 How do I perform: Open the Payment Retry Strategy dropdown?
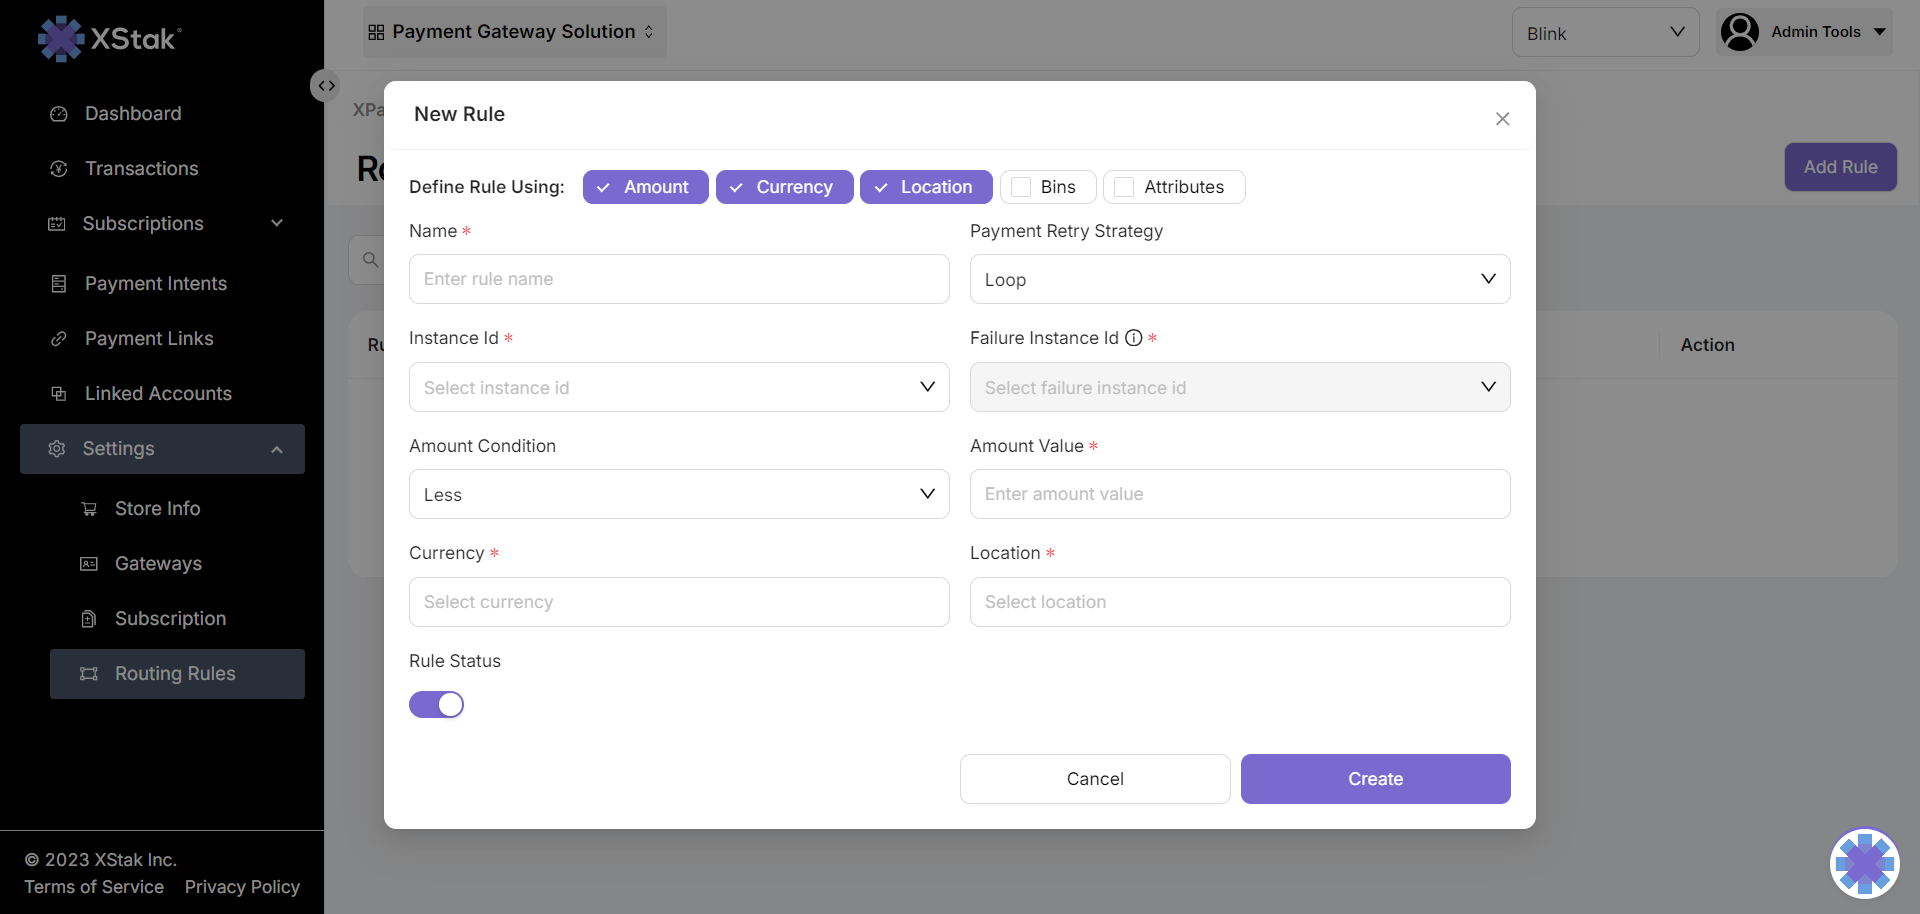1239,279
